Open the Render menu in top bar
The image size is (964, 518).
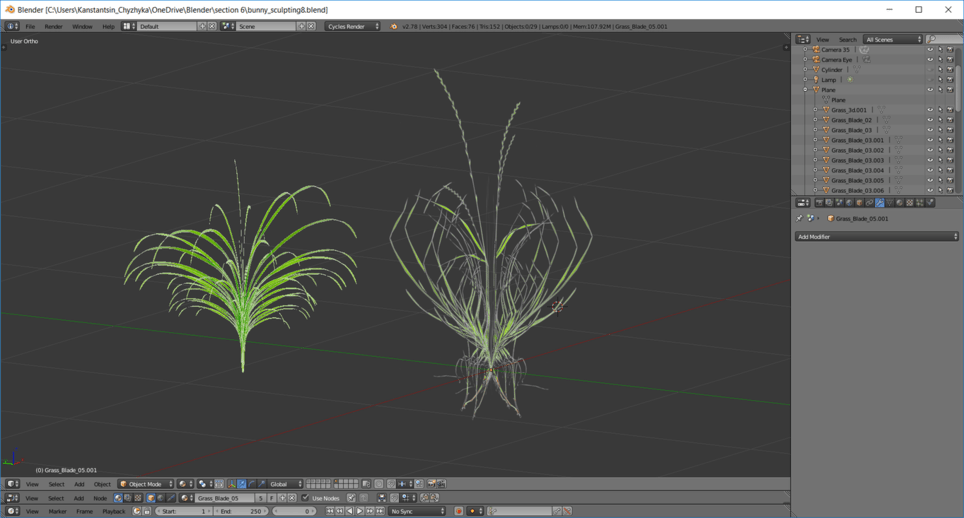(53, 26)
